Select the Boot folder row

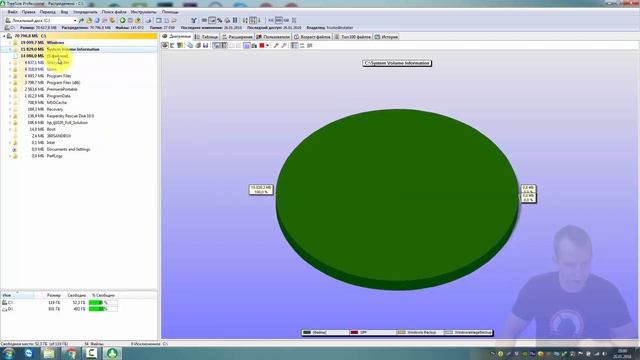tap(51, 129)
